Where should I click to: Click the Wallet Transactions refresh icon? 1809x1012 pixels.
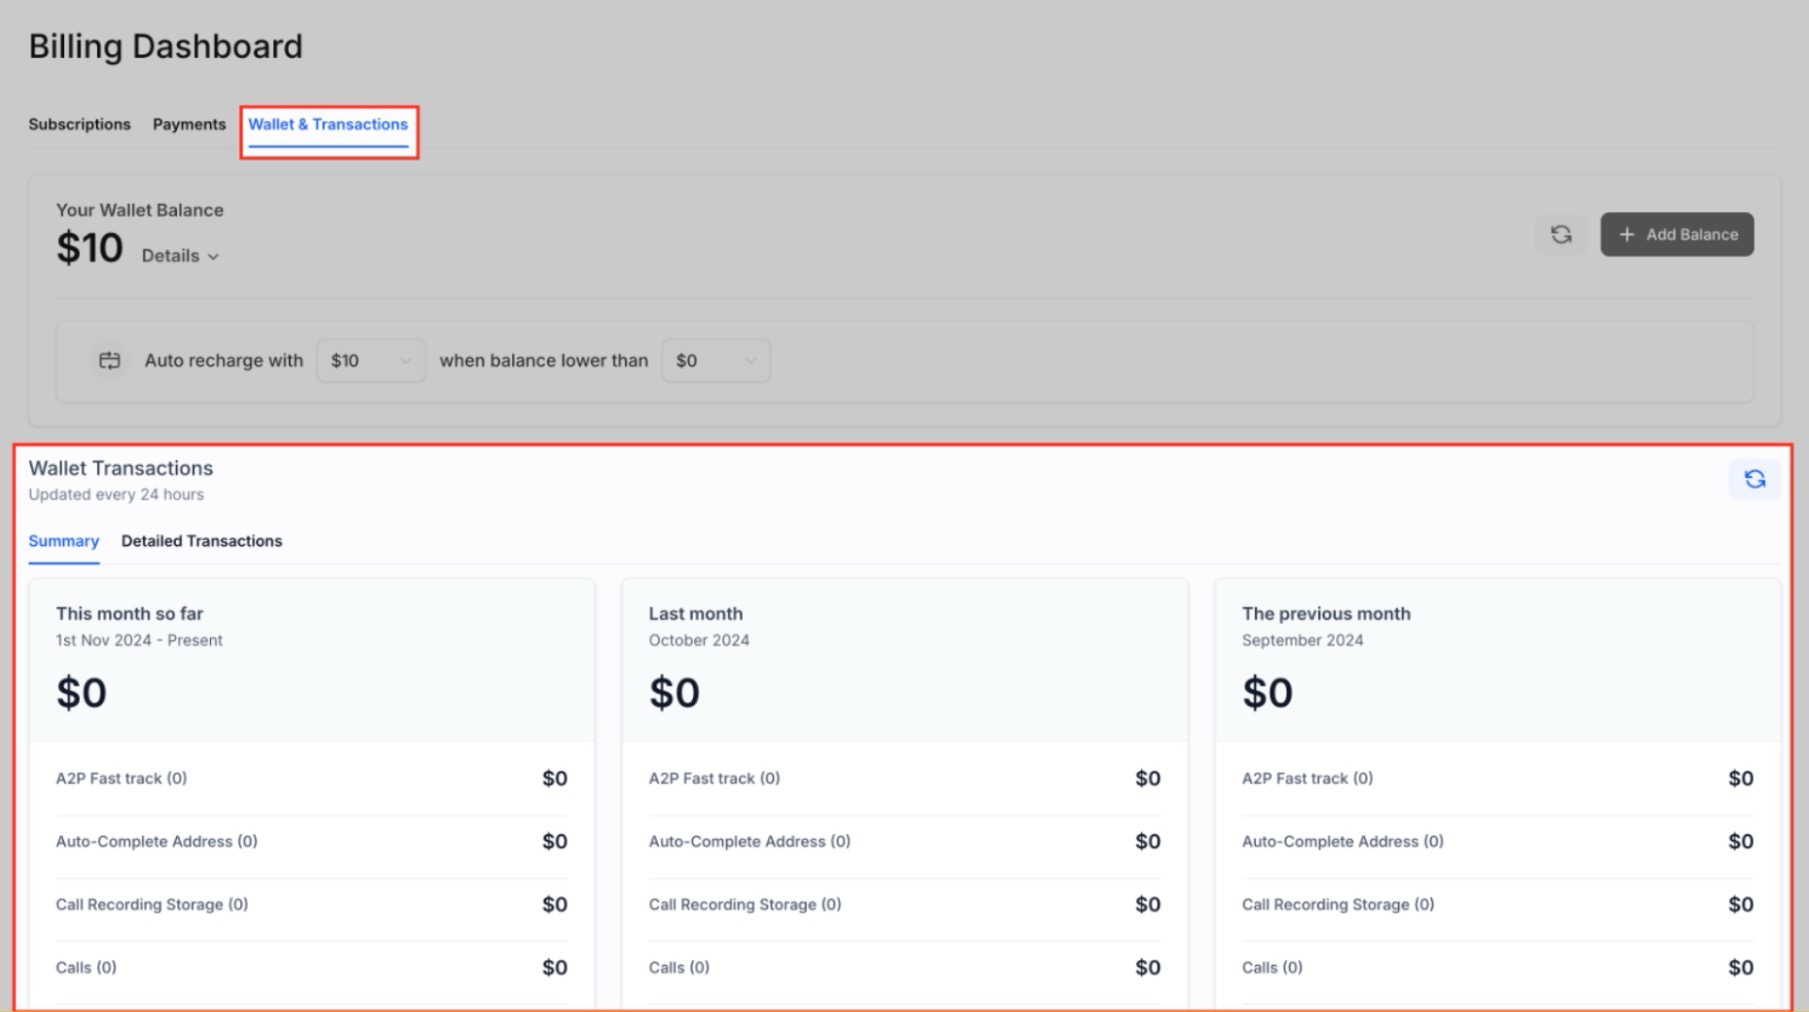[x=1754, y=479]
